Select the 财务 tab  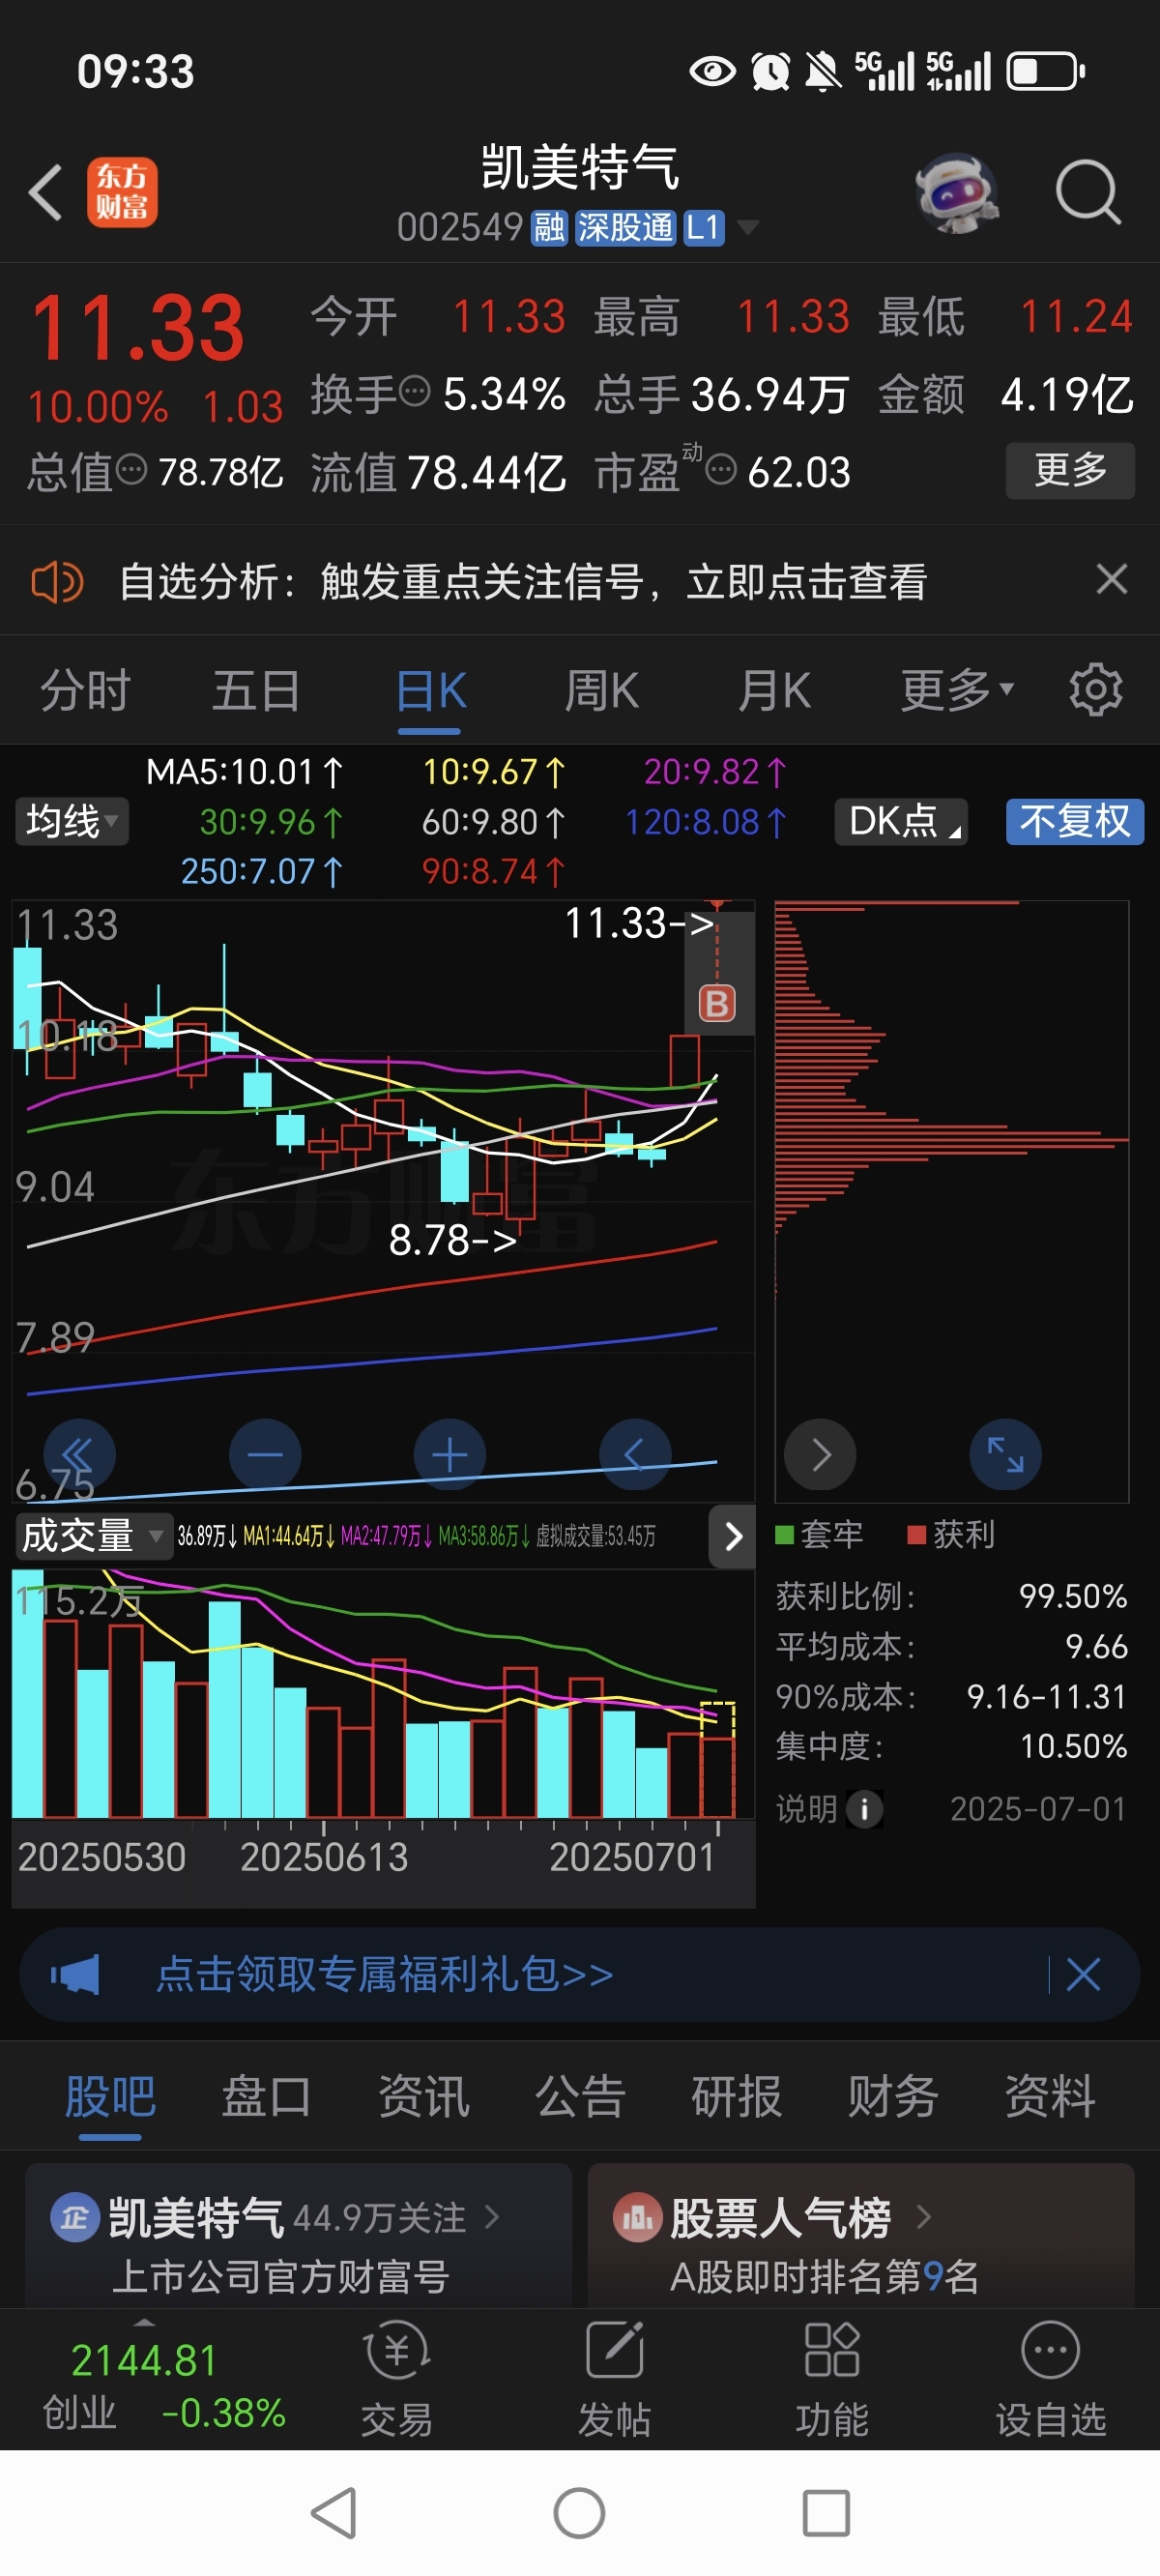(x=893, y=2095)
